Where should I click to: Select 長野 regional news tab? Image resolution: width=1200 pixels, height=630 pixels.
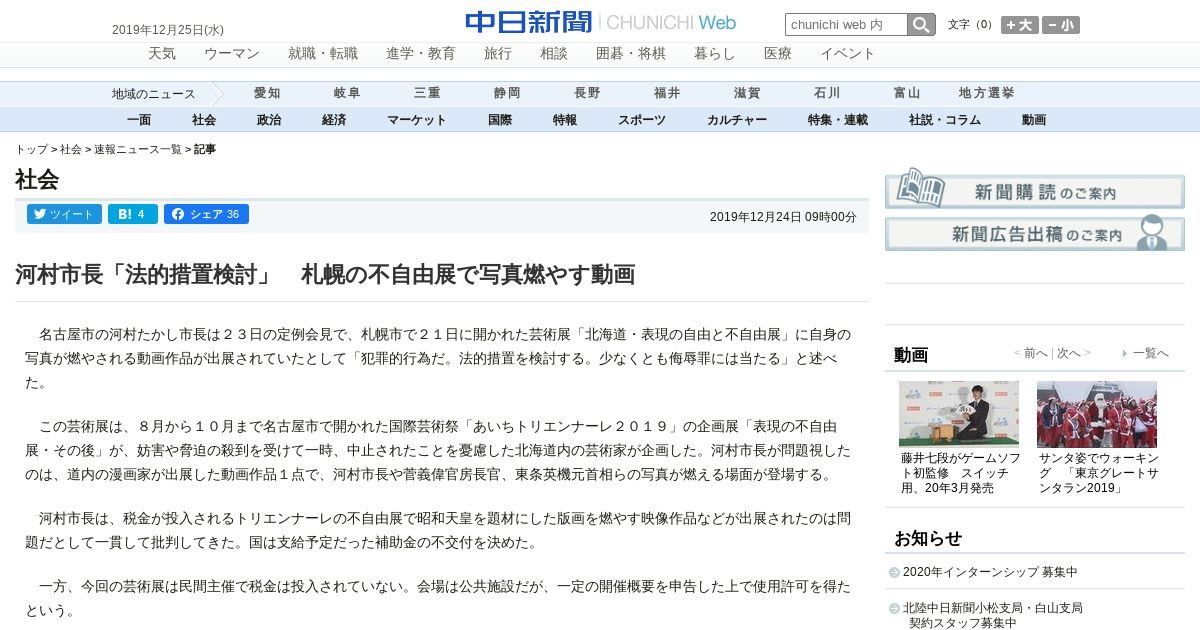click(587, 93)
